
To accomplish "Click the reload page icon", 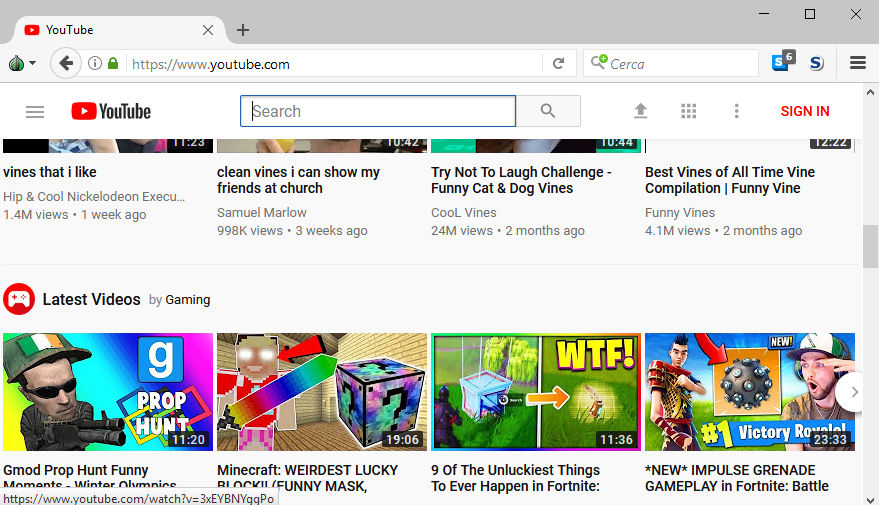I will click(x=558, y=64).
